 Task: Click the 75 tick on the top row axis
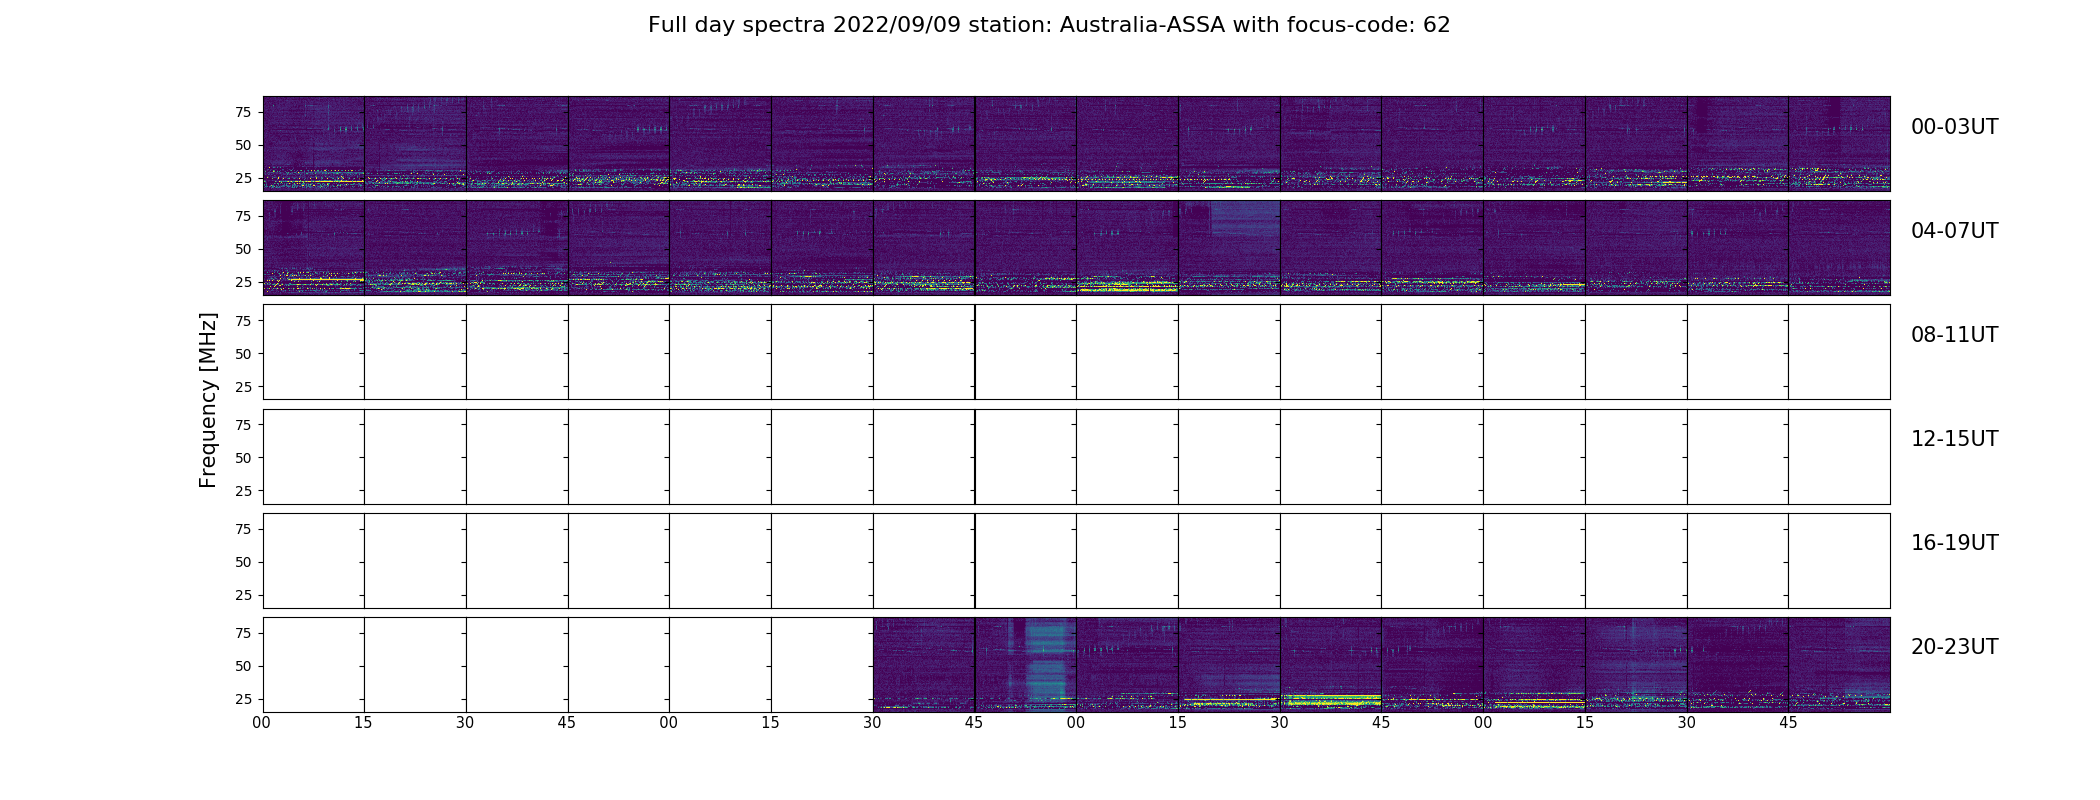click(x=243, y=112)
